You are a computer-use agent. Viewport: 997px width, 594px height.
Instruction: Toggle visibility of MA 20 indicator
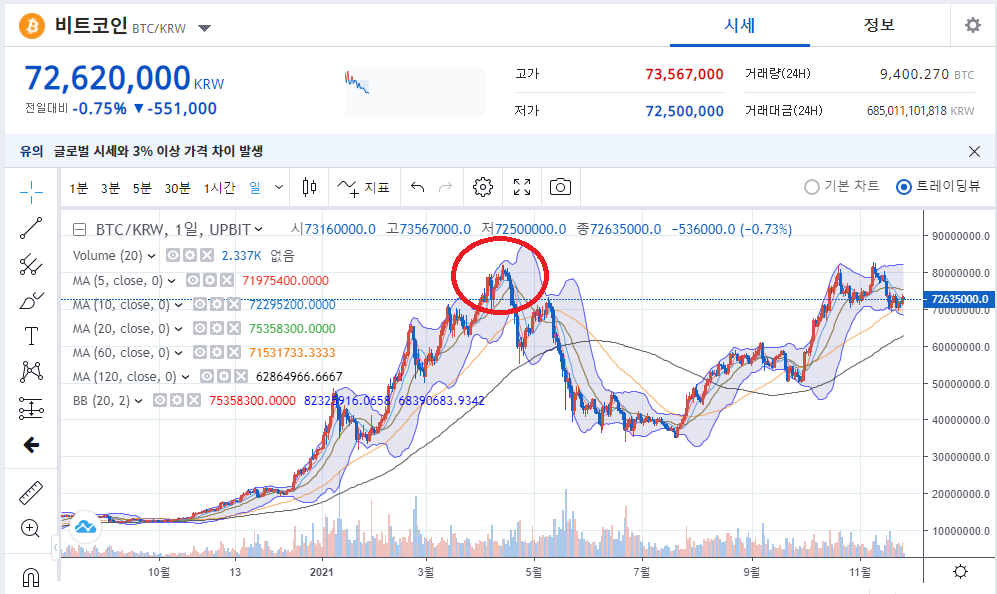point(200,329)
